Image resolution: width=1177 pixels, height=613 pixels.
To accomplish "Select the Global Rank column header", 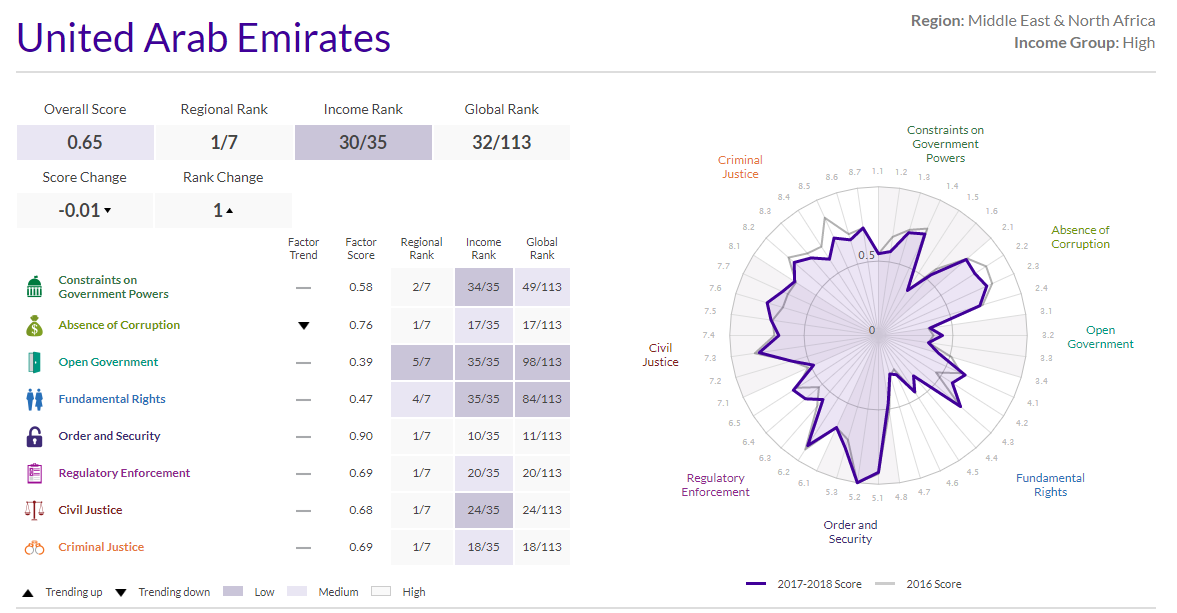I will [x=542, y=248].
